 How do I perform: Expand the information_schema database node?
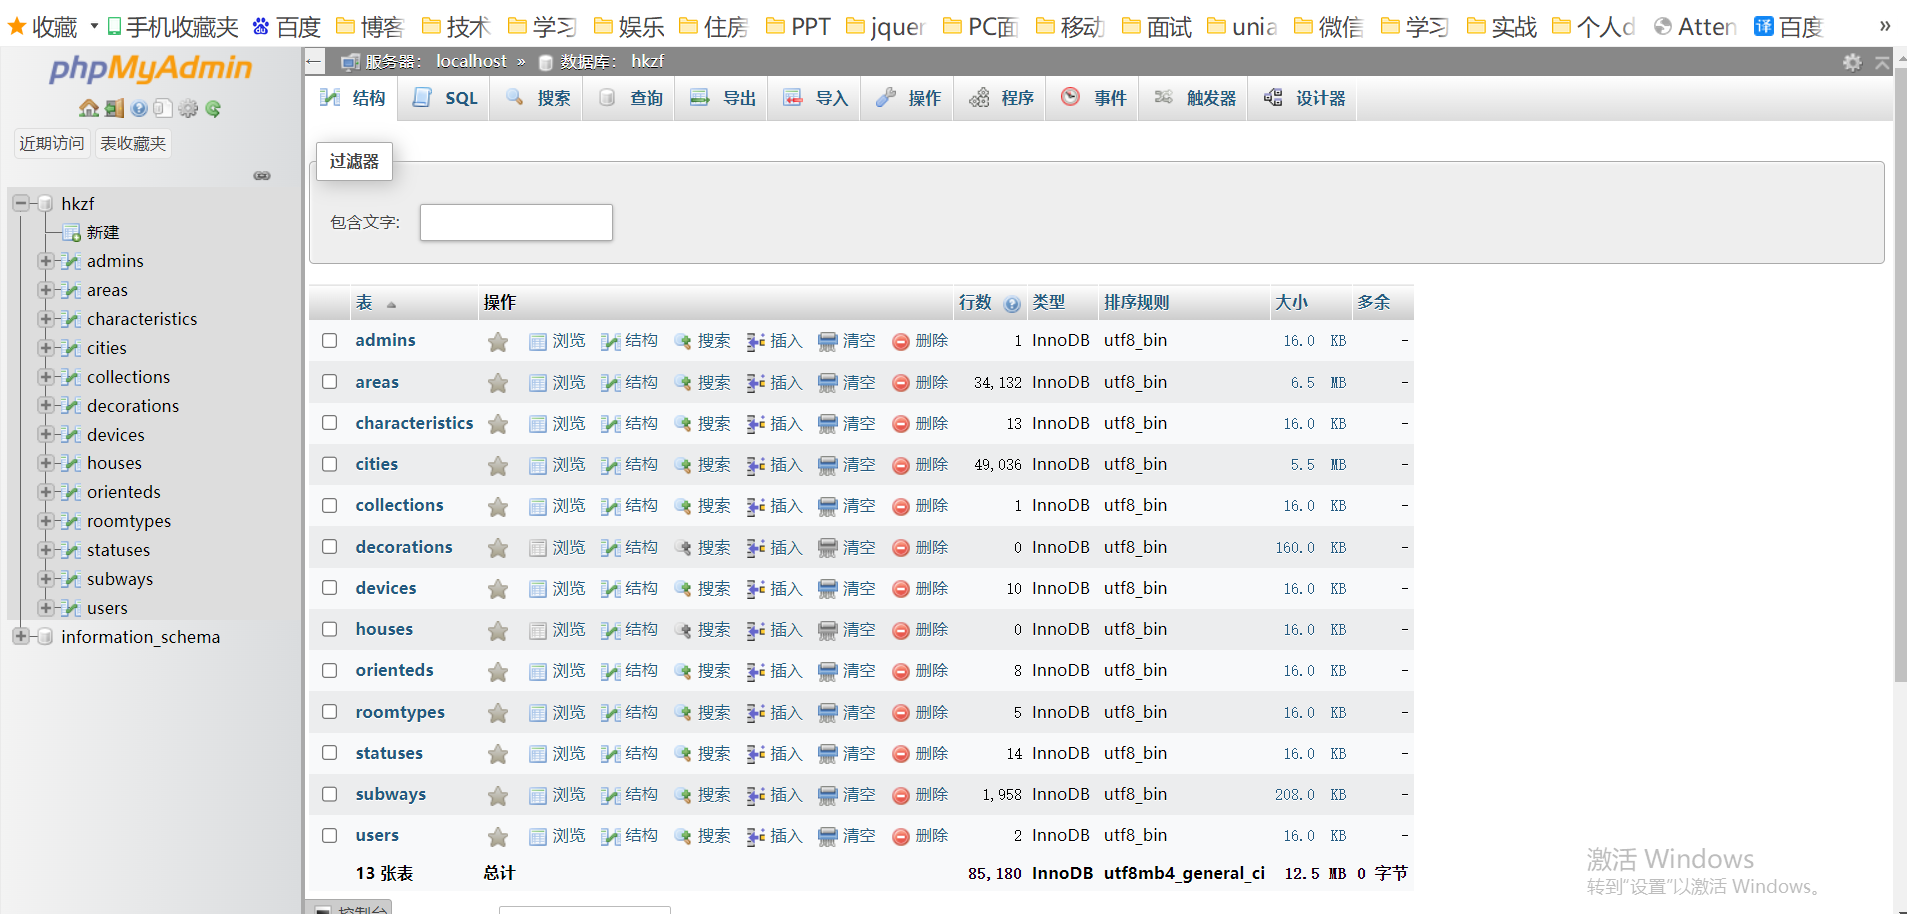[x=20, y=636]
